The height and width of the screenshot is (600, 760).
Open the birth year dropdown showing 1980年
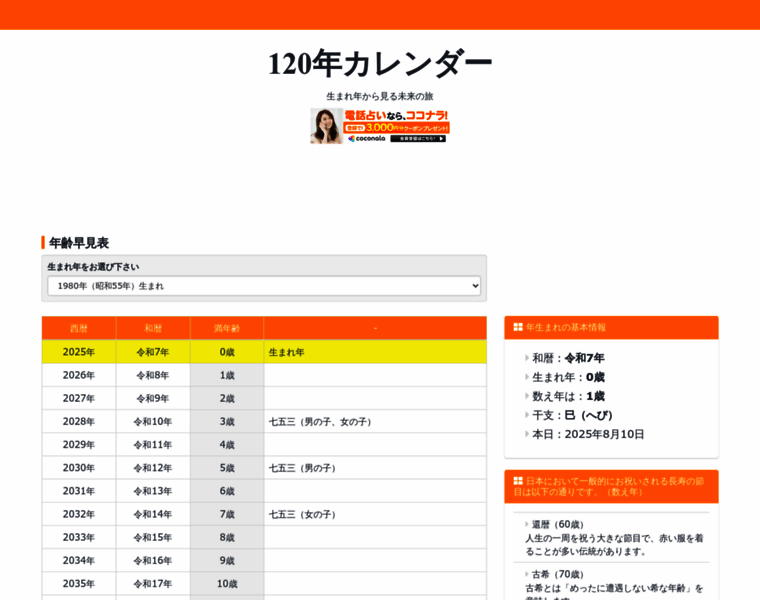(x=264, y=286)
